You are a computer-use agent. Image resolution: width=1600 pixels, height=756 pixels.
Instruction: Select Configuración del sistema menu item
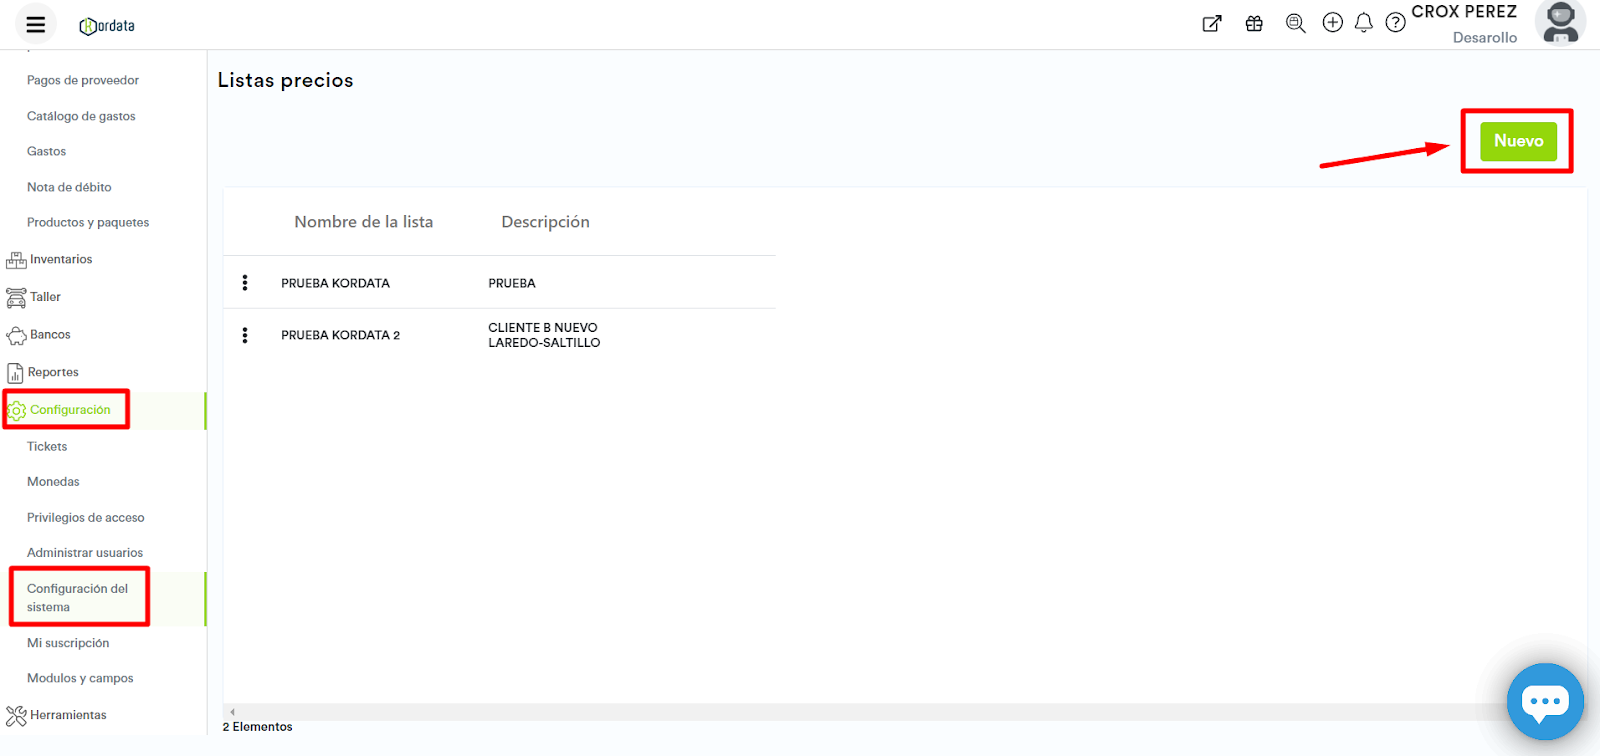tap(77, 597)
